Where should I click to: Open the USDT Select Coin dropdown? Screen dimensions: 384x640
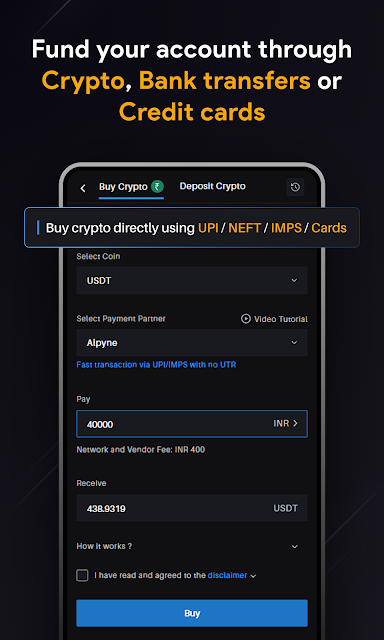pyautogui.click(x=192, y=280)
